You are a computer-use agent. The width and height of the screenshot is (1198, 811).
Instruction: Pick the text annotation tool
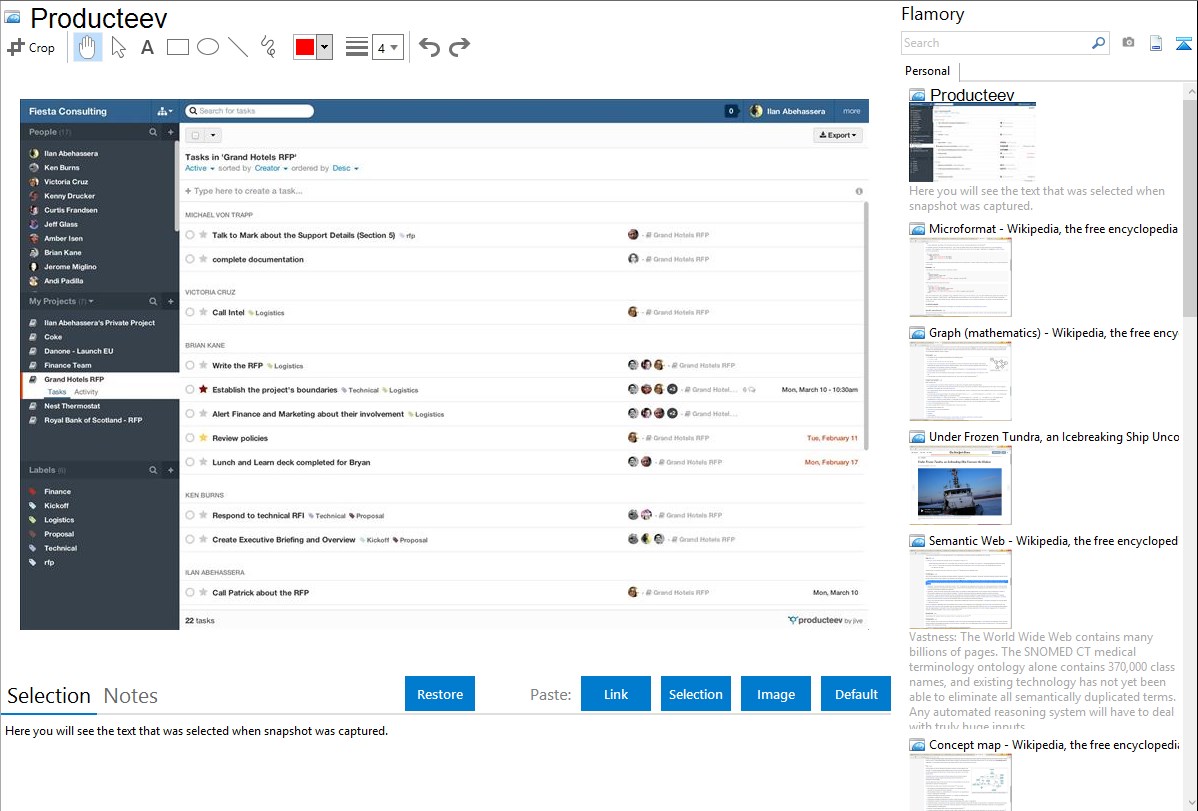click(x=147, y=47)
